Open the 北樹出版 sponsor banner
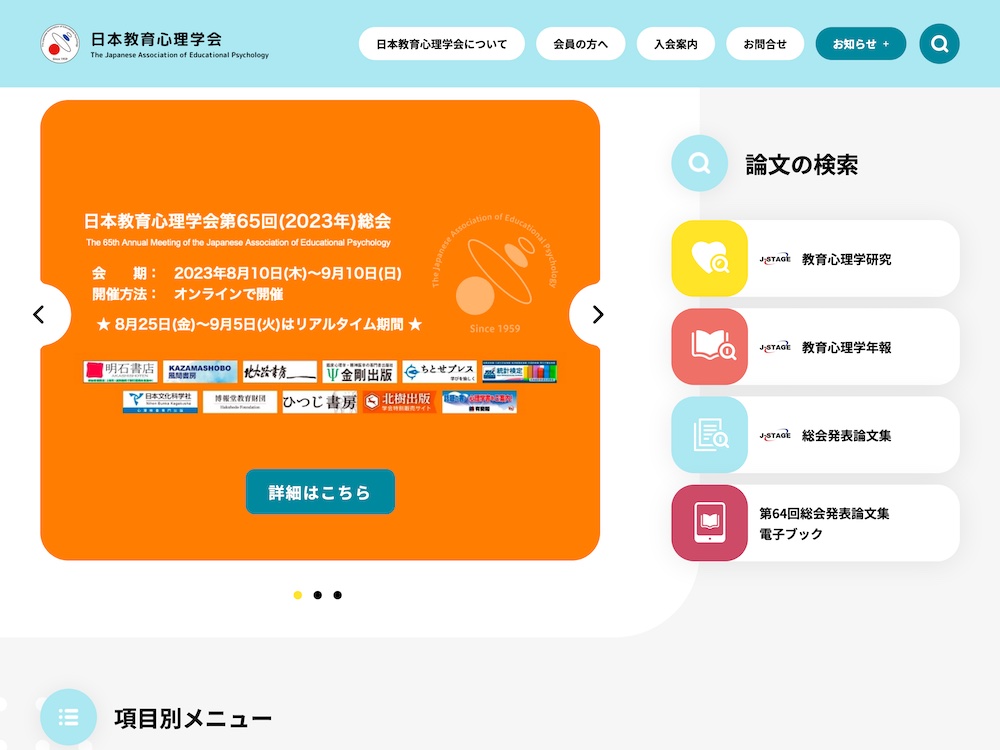 399,402
